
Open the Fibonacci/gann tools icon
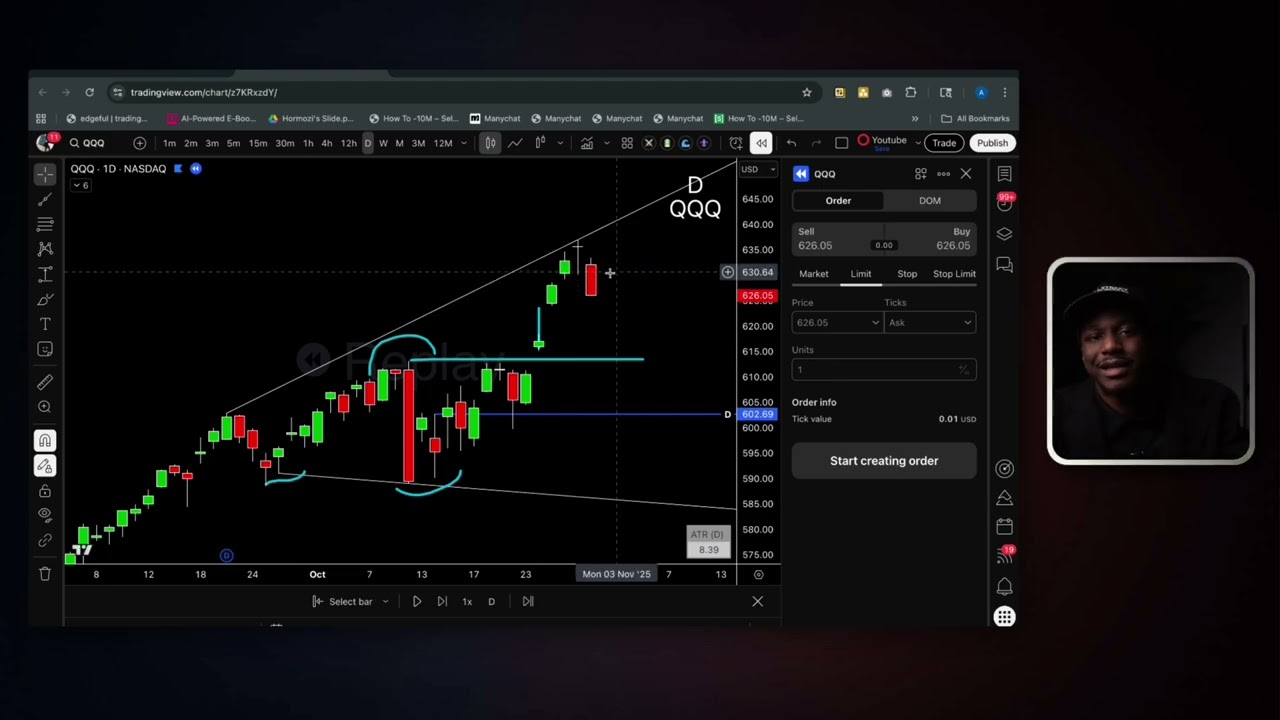pos(45,224)
